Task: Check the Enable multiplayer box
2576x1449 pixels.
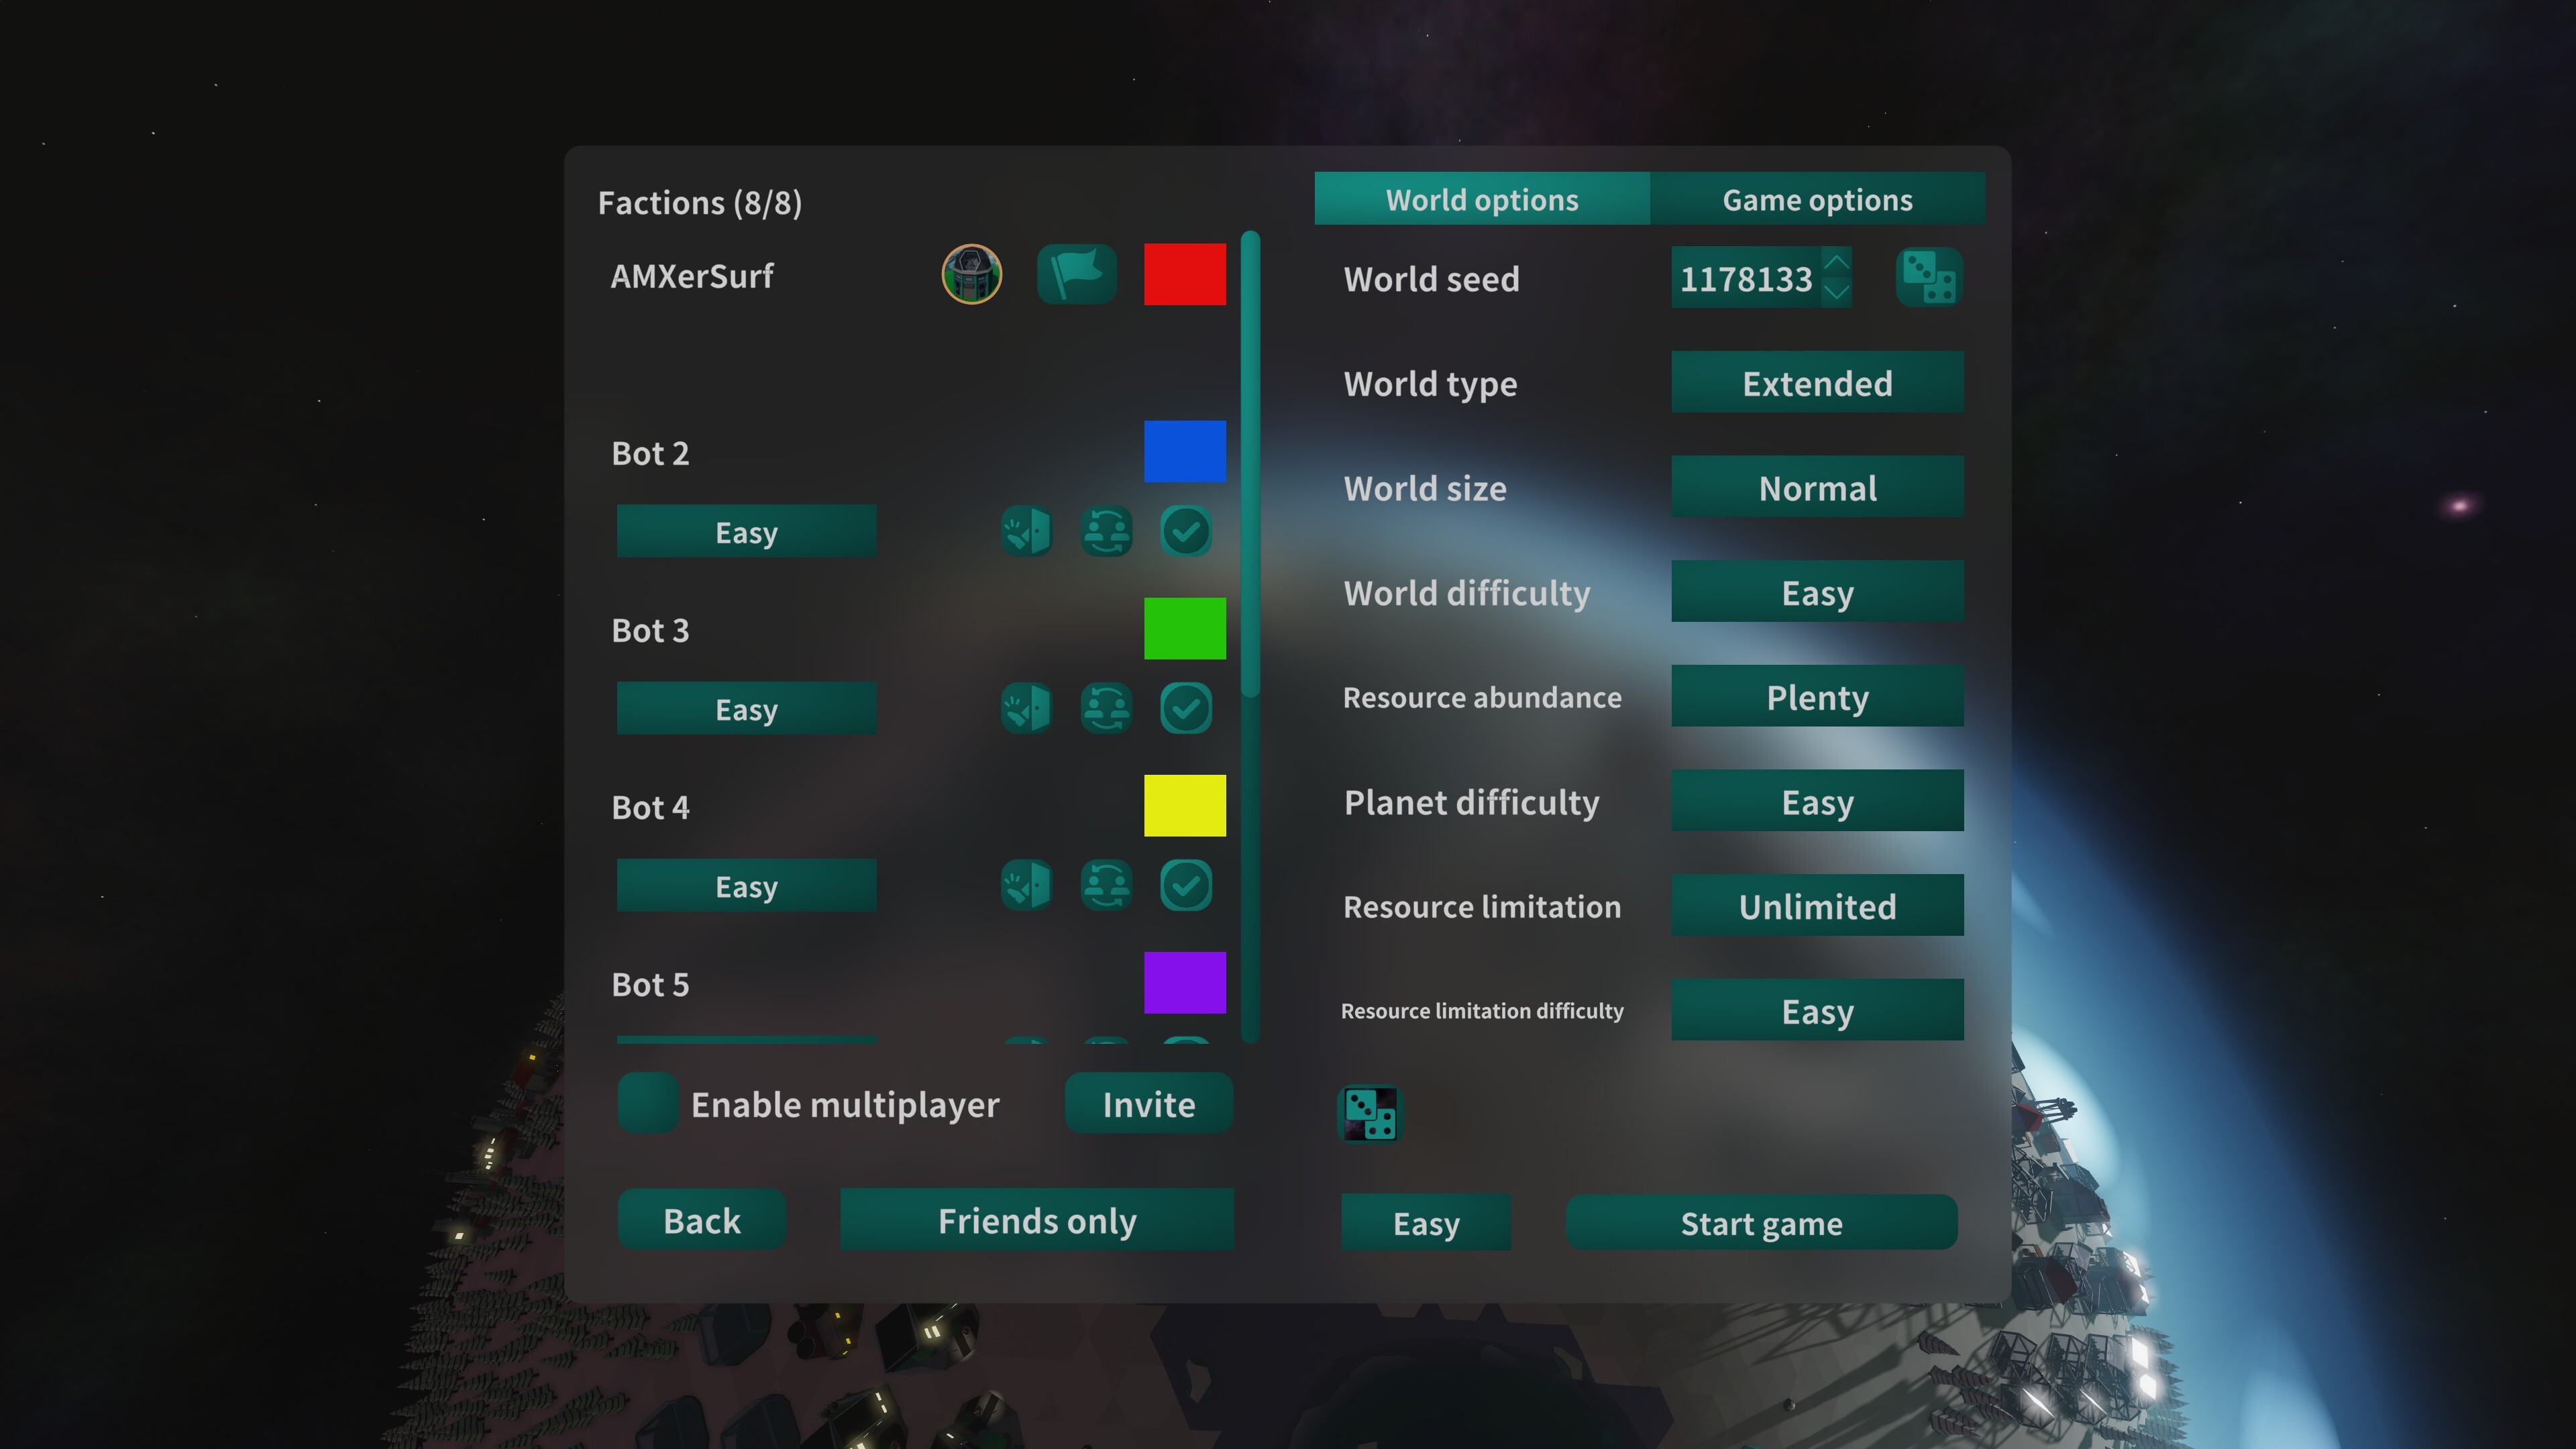Action: tap(648, 1103)
